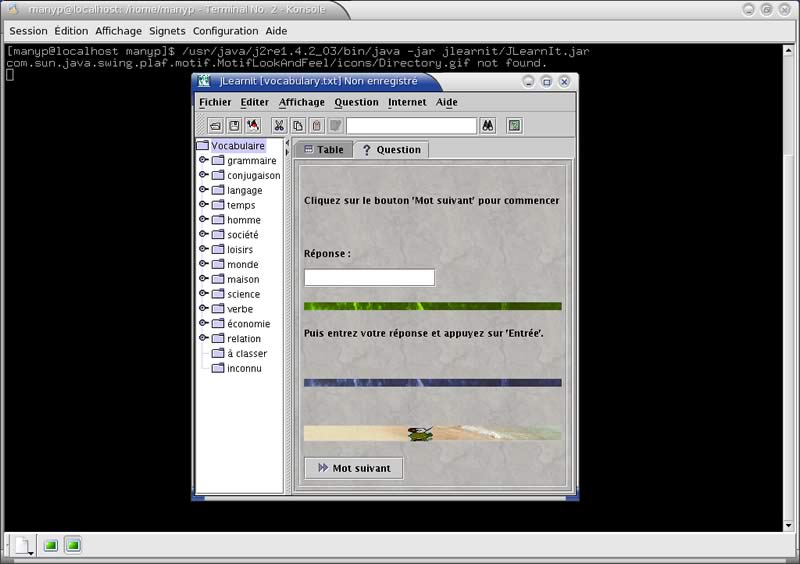Image resolution: width=800 pixels, height=564 pixels.
Task: Expand the langage tree node
Action: point(203,189)
